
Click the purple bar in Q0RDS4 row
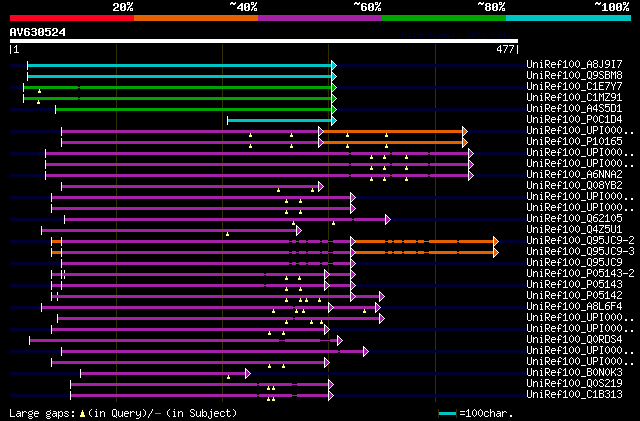point(183,341)
